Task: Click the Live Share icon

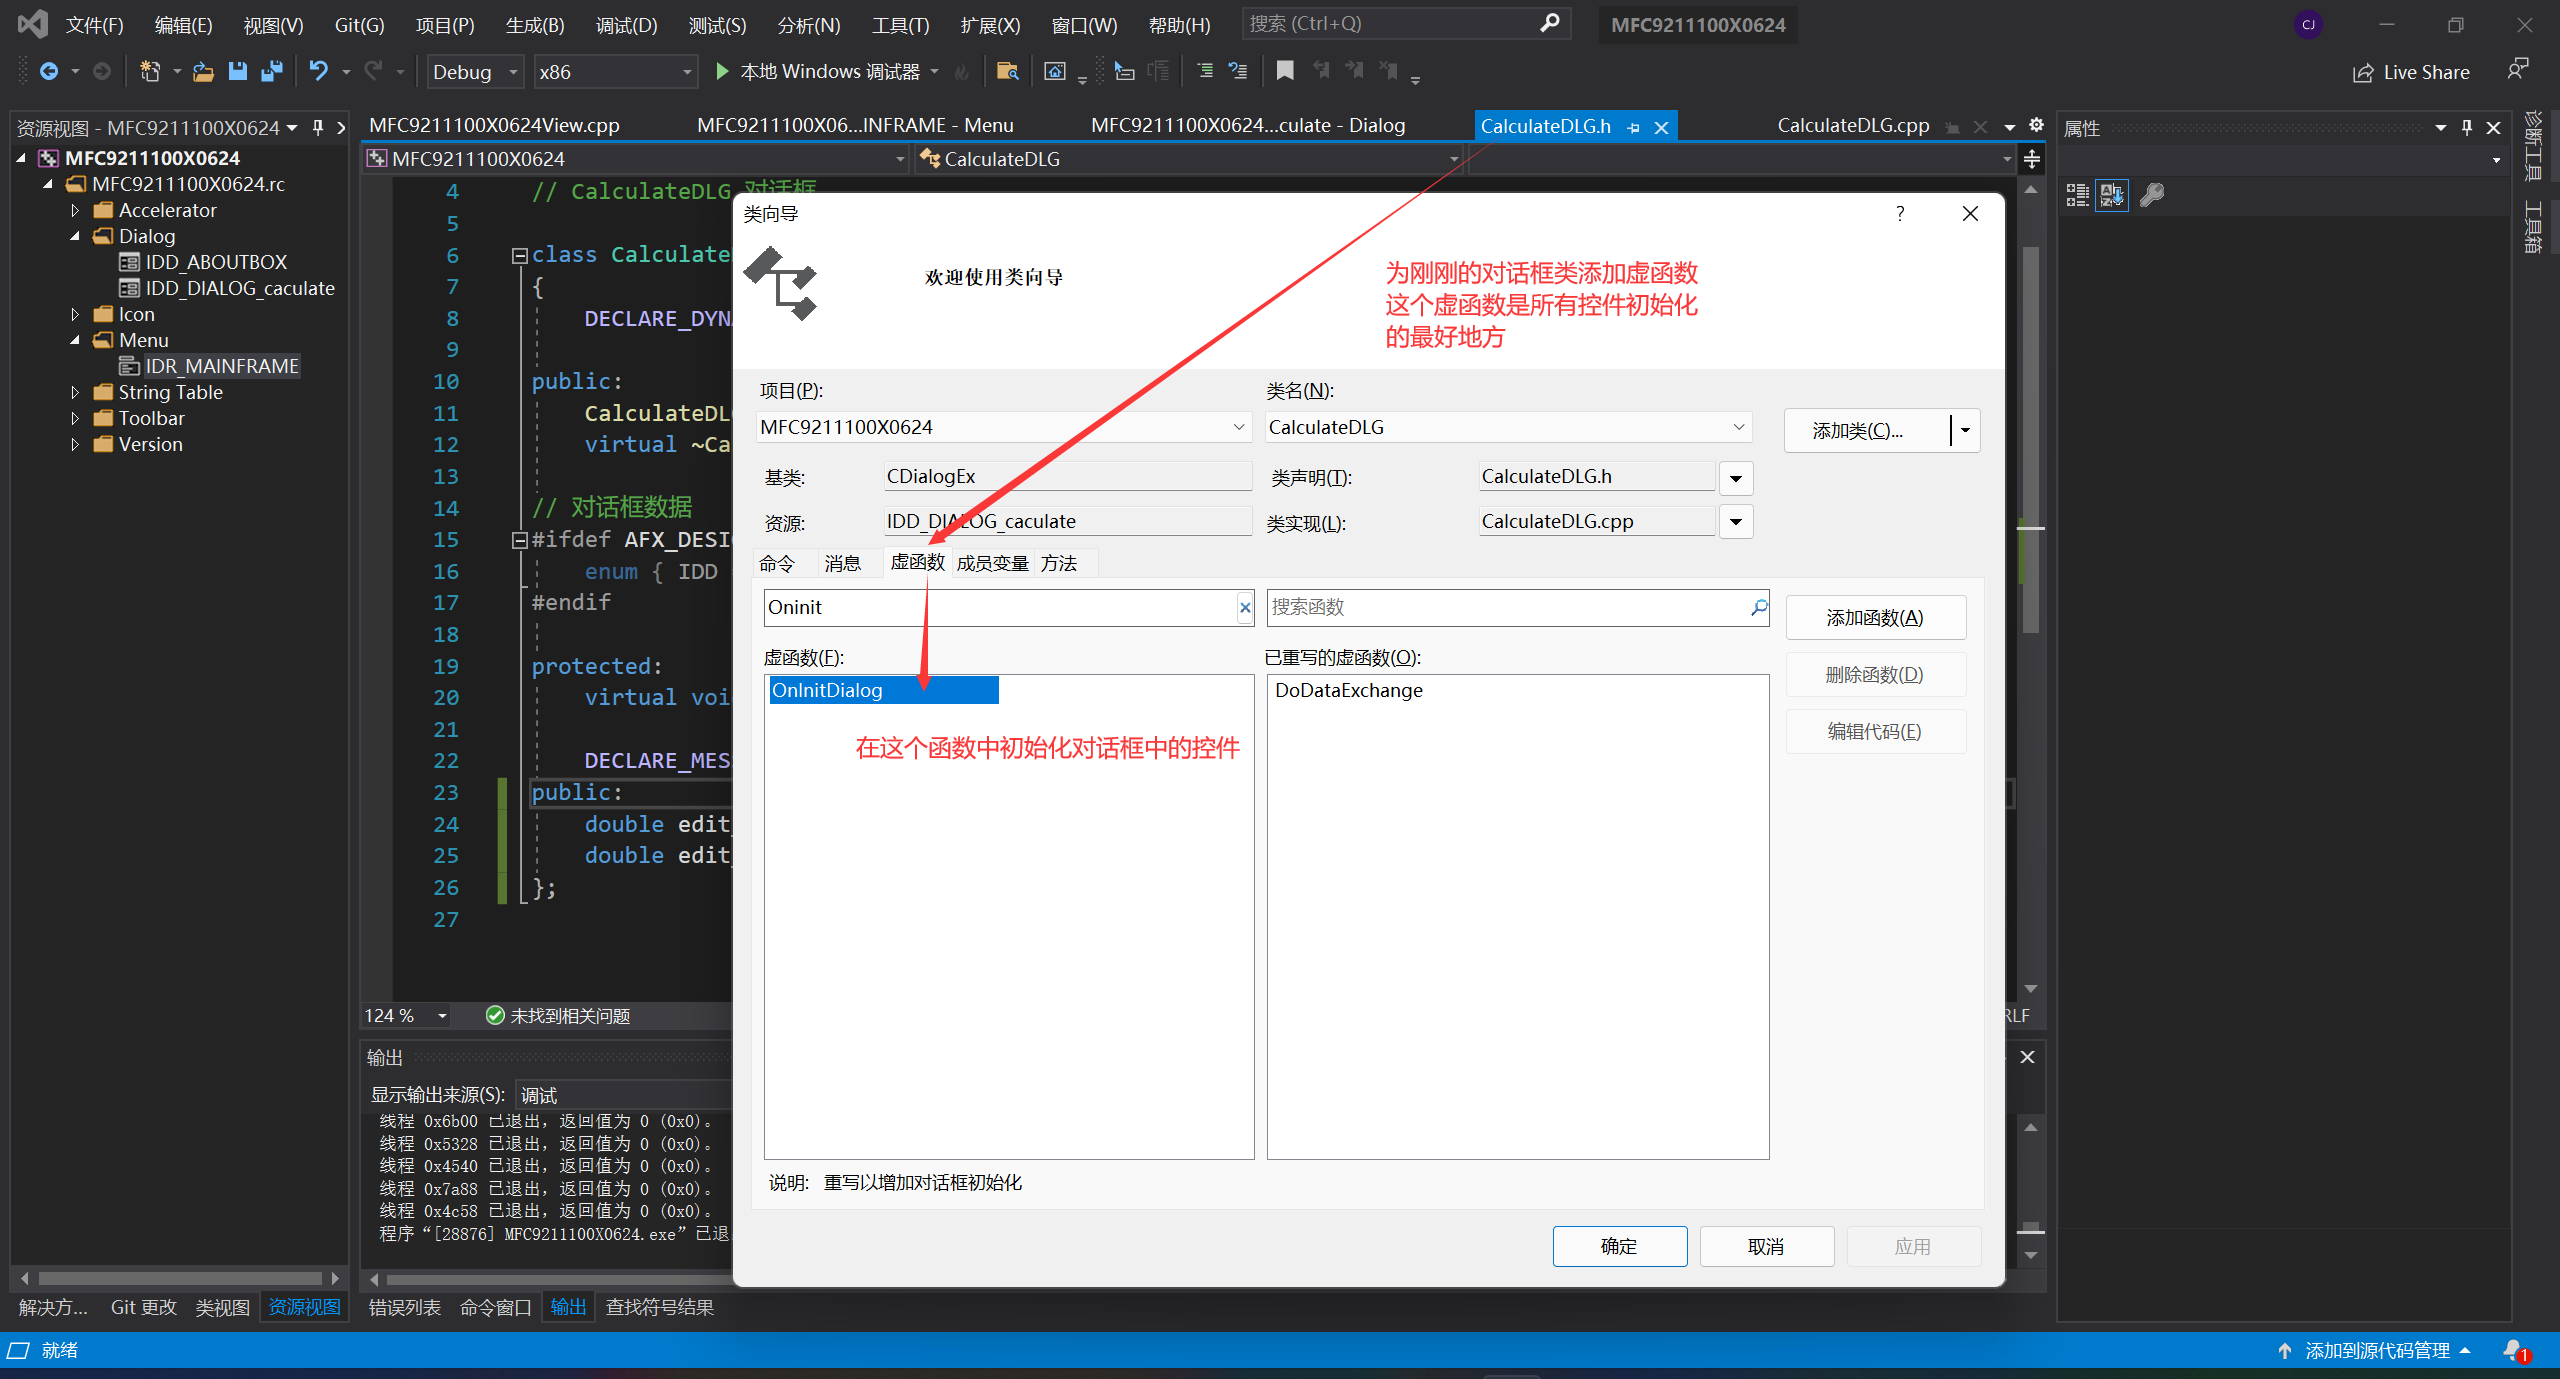Action: coord(2363,72)
